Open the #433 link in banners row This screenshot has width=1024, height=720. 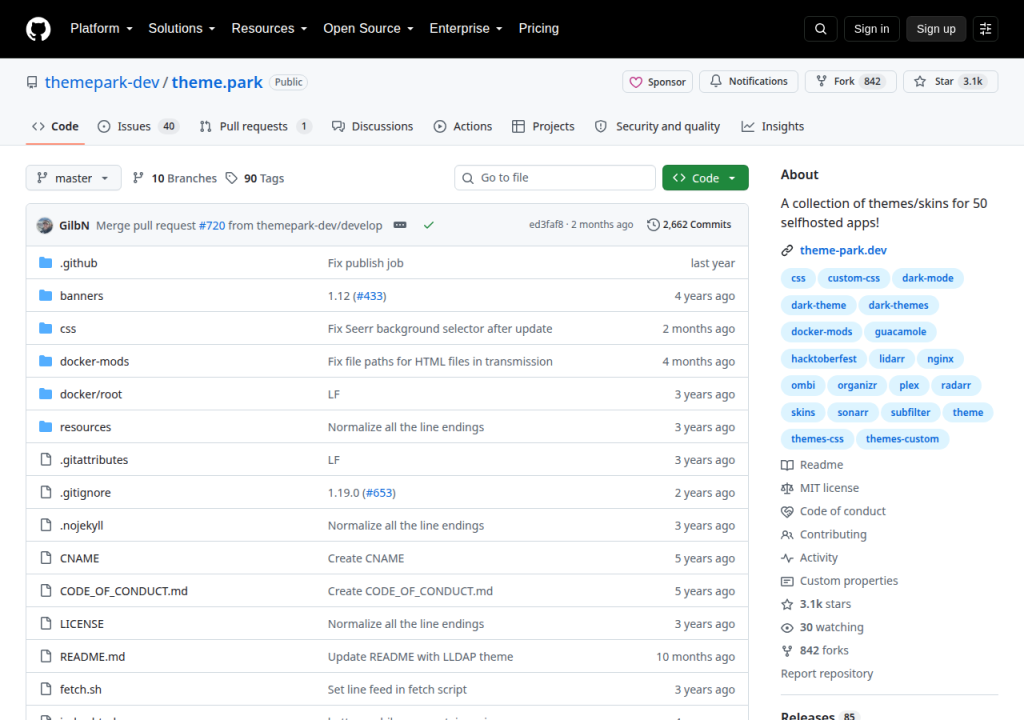tap(370, 296)
